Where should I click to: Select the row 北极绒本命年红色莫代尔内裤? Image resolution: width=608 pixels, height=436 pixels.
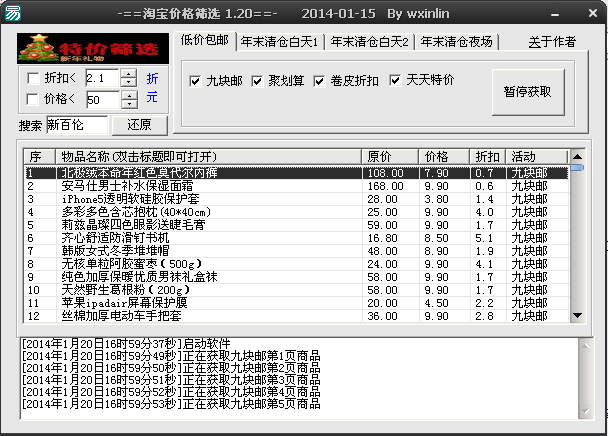(297, 173)
